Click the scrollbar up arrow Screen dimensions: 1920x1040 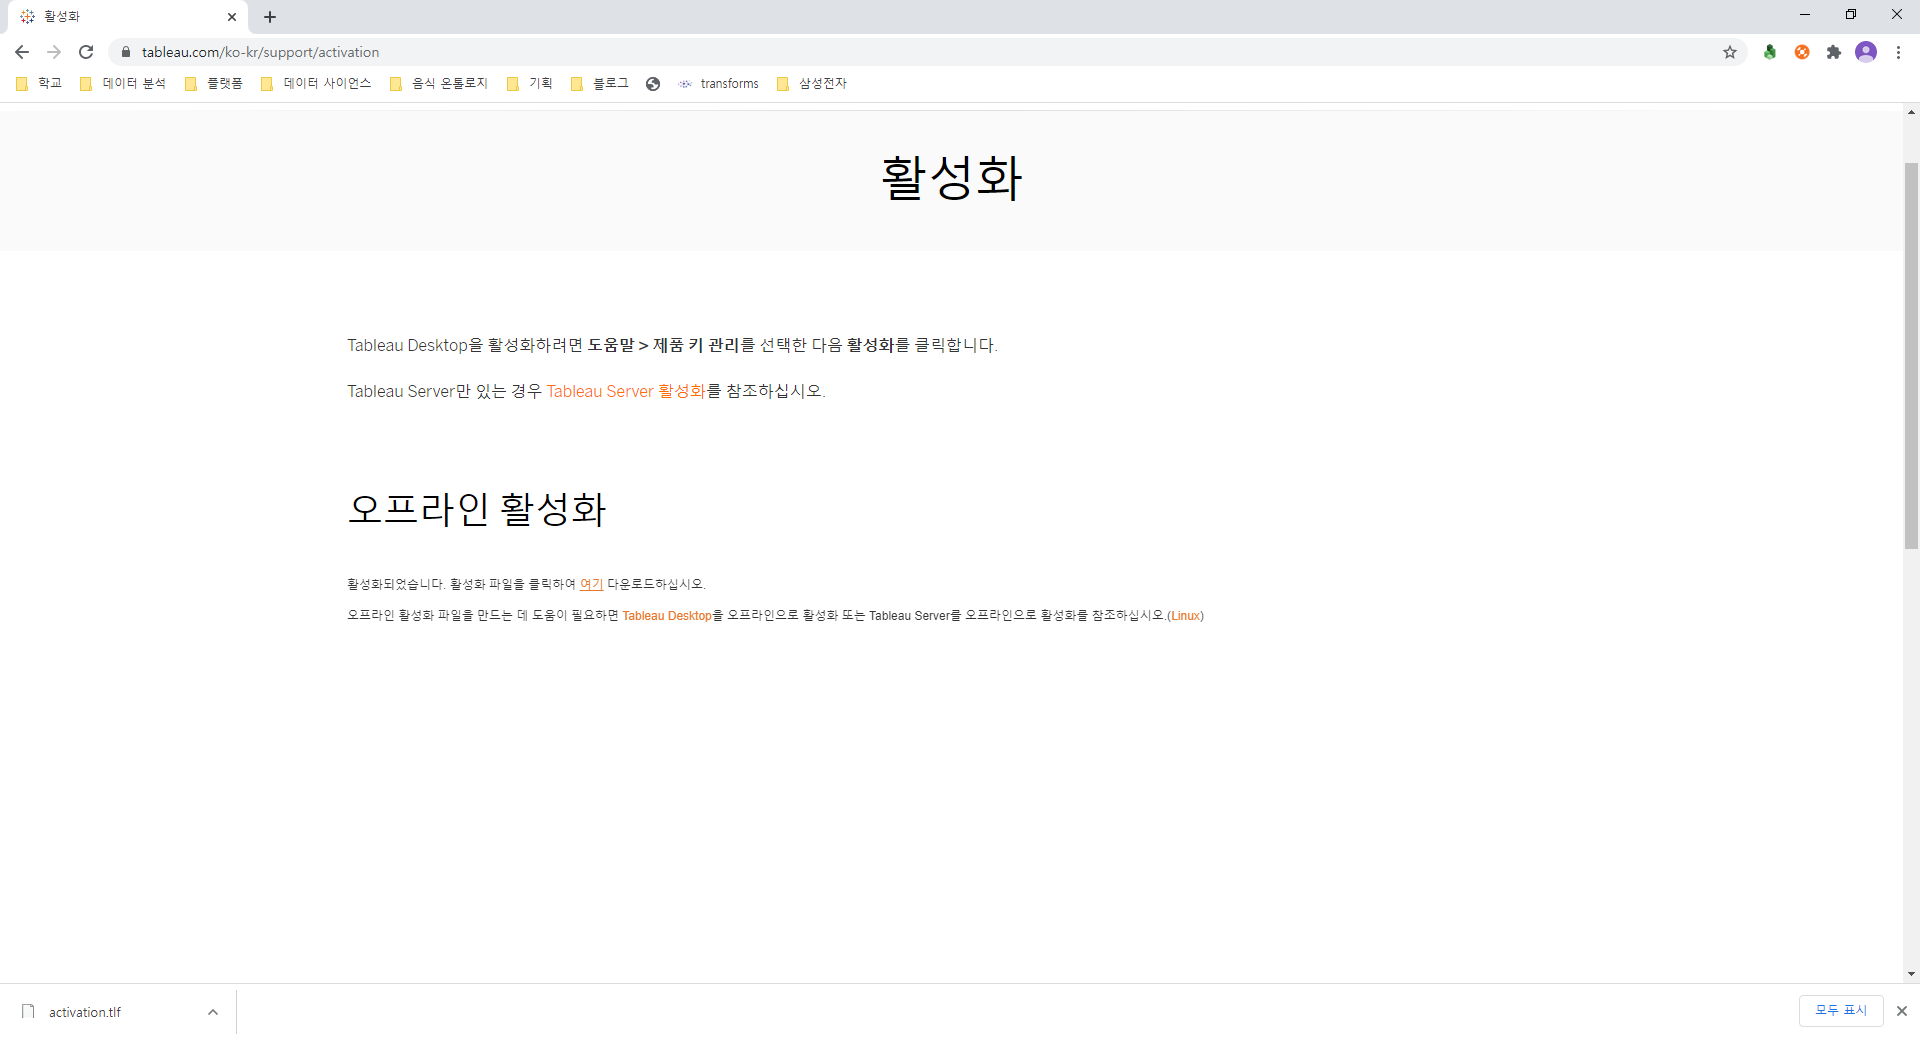pos(1911,112)
